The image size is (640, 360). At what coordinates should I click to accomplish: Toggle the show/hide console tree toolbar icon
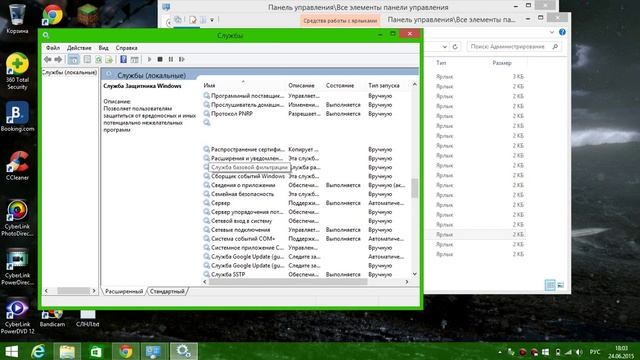(x=73, y=60)
